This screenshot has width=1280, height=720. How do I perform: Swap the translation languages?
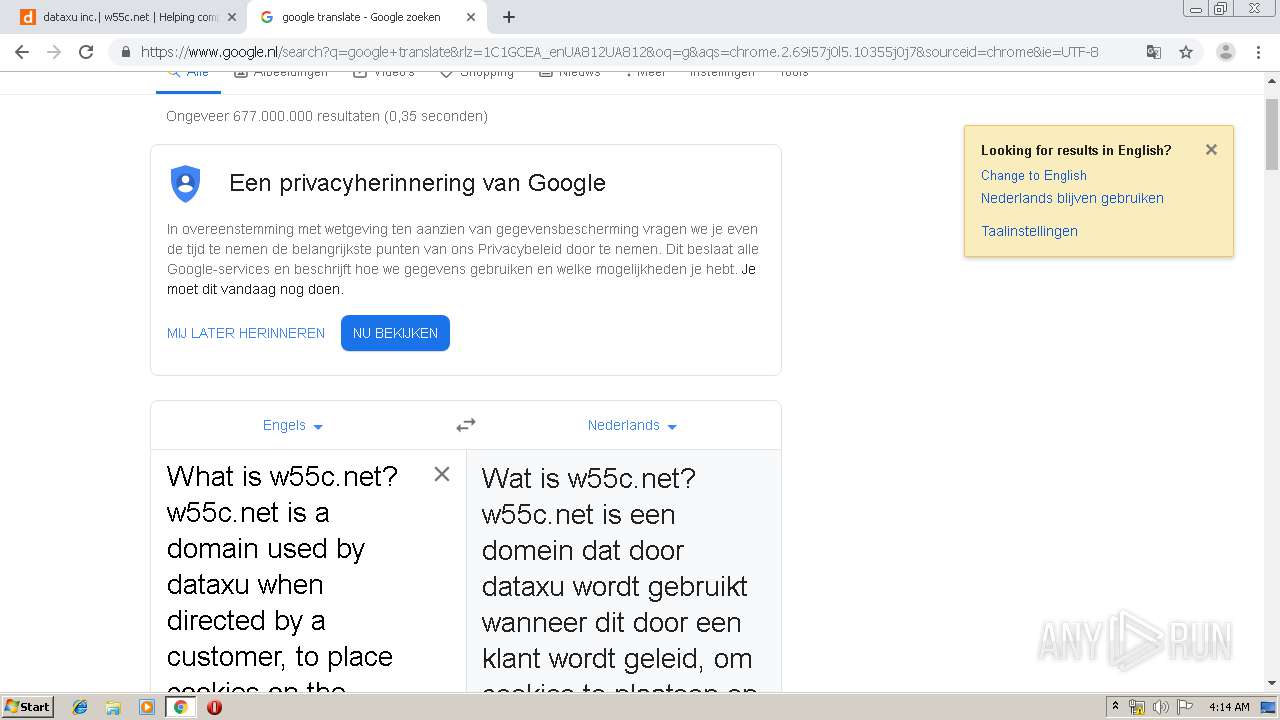pos(466,425)
